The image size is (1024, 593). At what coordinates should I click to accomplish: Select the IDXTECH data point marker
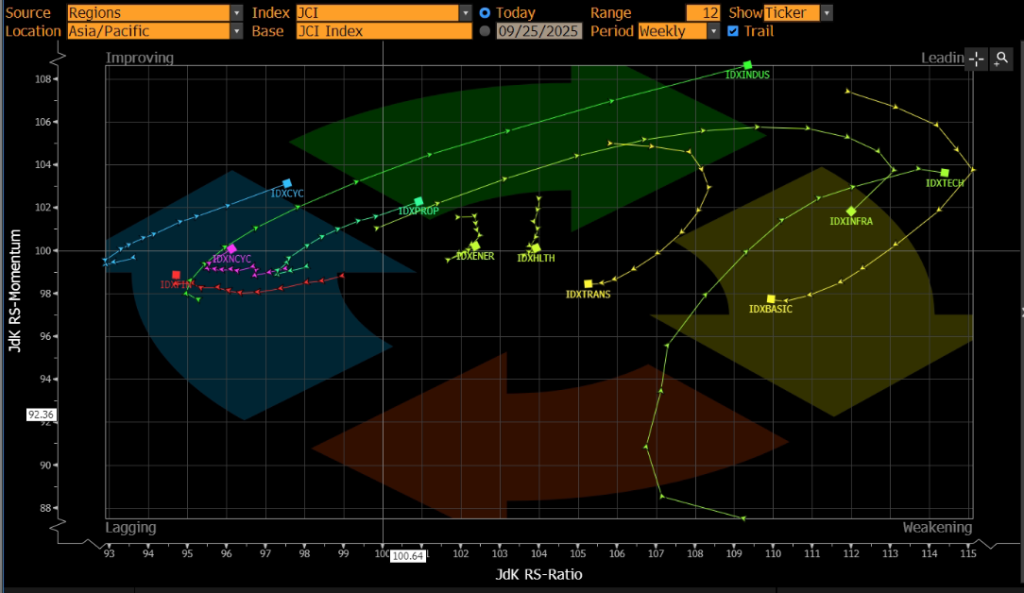click(x=945, y=173)
